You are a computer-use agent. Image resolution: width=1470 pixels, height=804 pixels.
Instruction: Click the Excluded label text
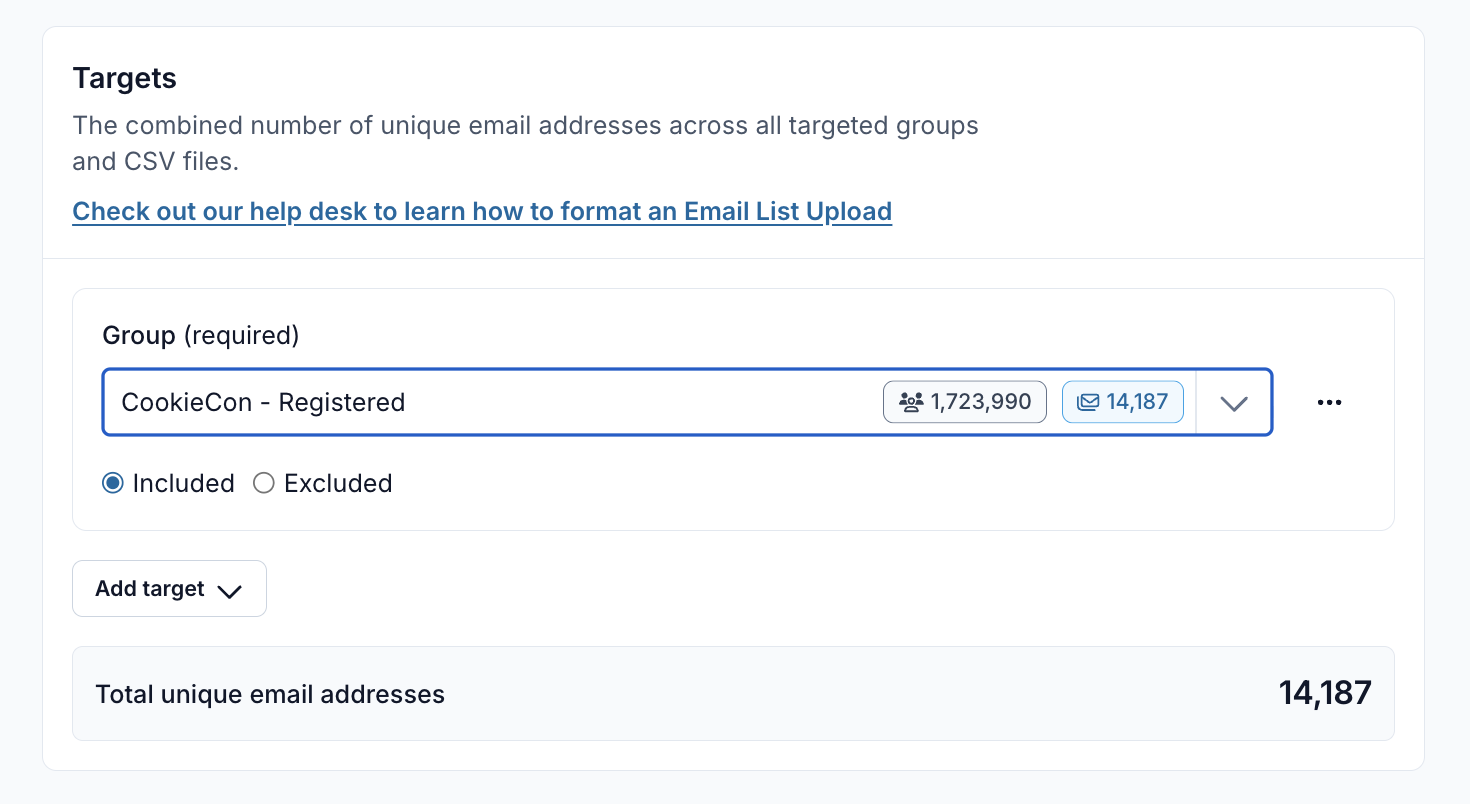pos(338,484)
